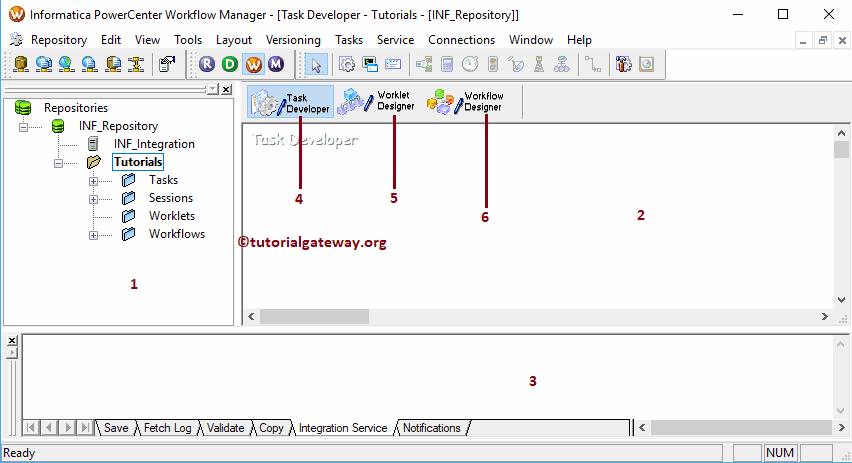Select the Integration Service tab
852x463 pixels.
pos(343,428)
